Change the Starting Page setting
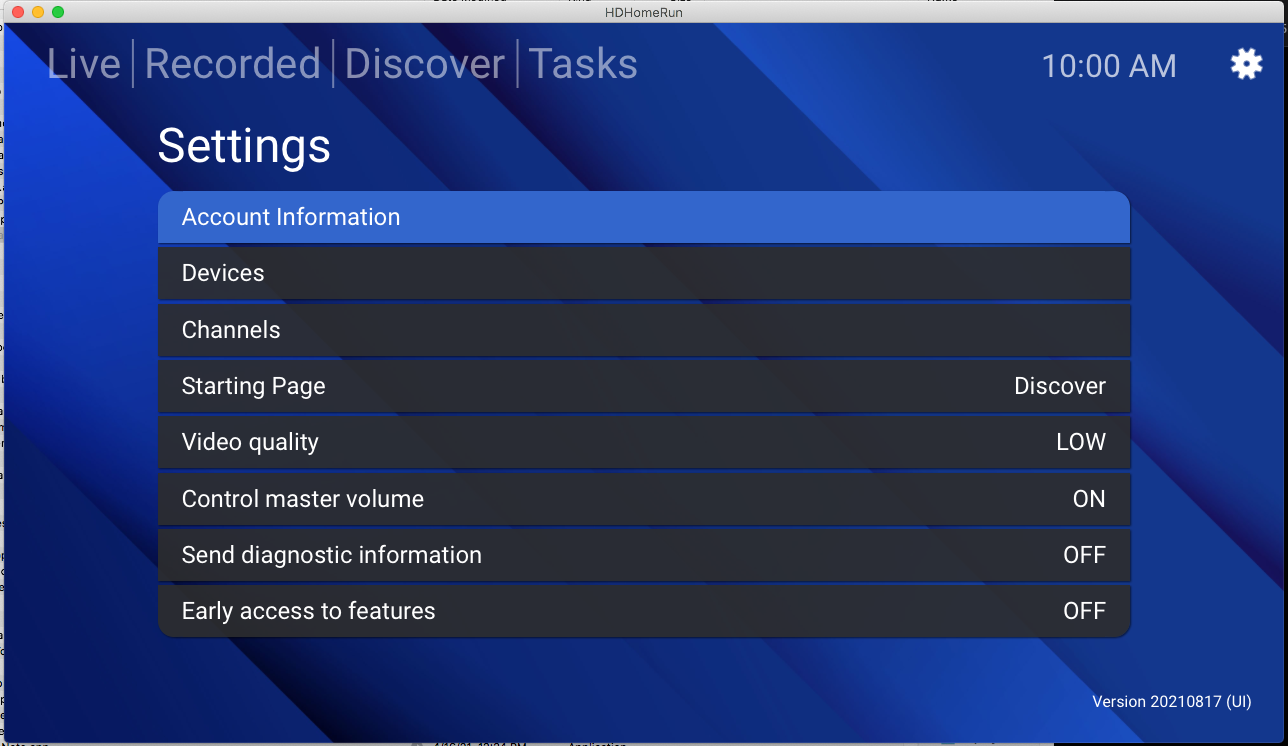Viewport: 1288px width, 746px height. pos(644,386)
